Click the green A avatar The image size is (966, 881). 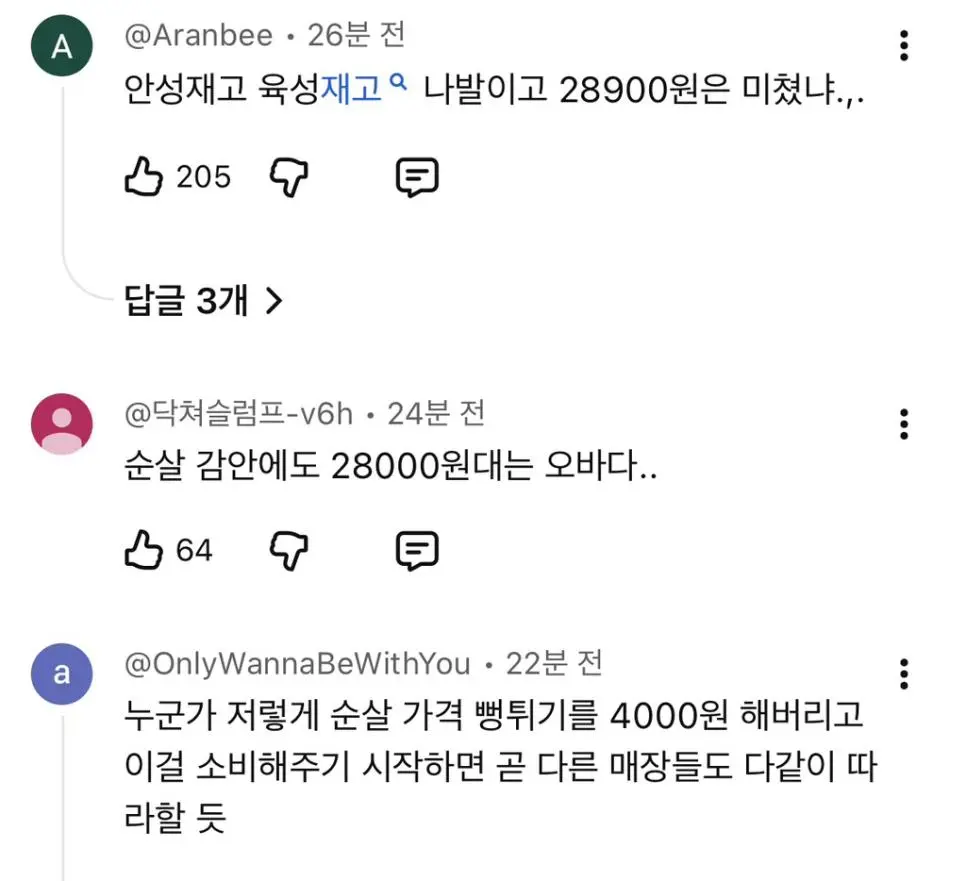coord(62,46)
